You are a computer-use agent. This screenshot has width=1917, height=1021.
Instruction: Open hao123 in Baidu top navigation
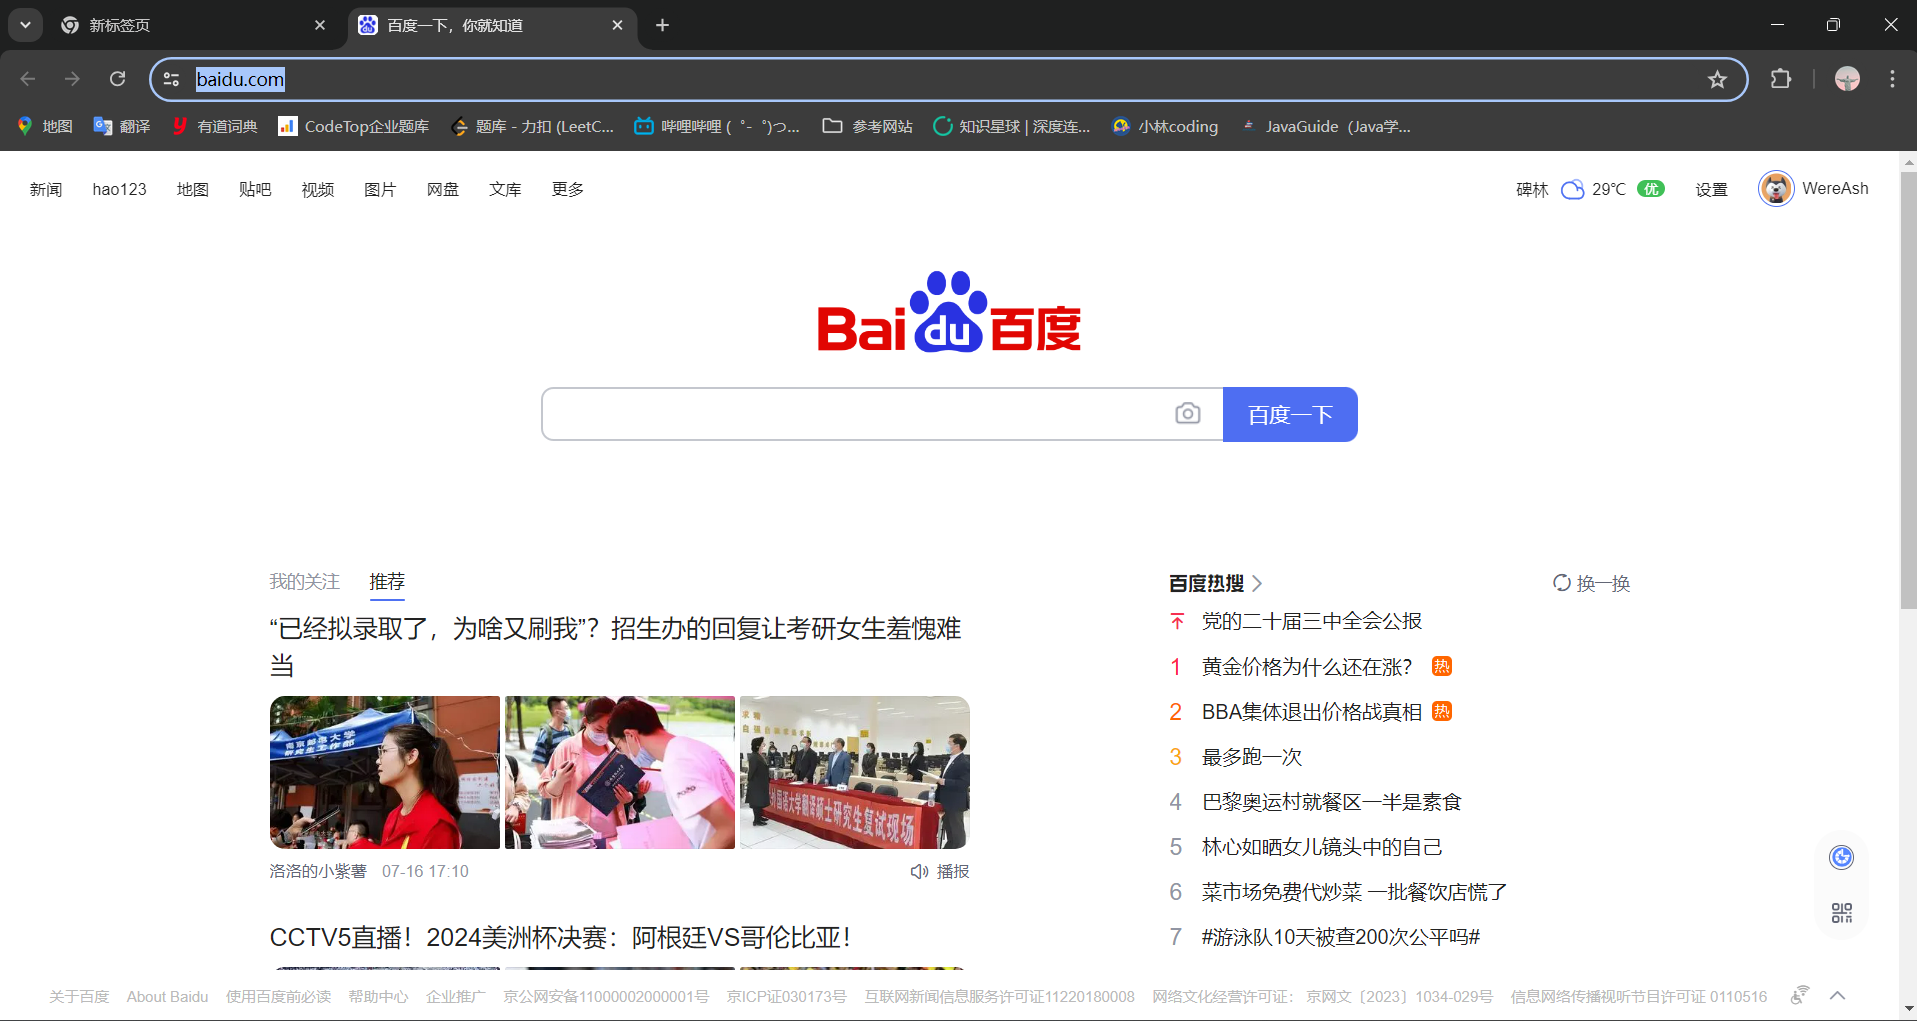(x=119, y=189)
